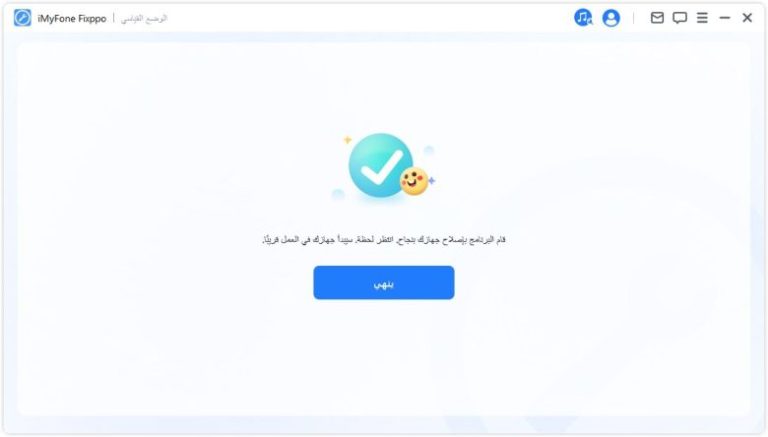Click the iMyFone Fixppo wrench logo
The image size is (768, 437).
[23, 18]
